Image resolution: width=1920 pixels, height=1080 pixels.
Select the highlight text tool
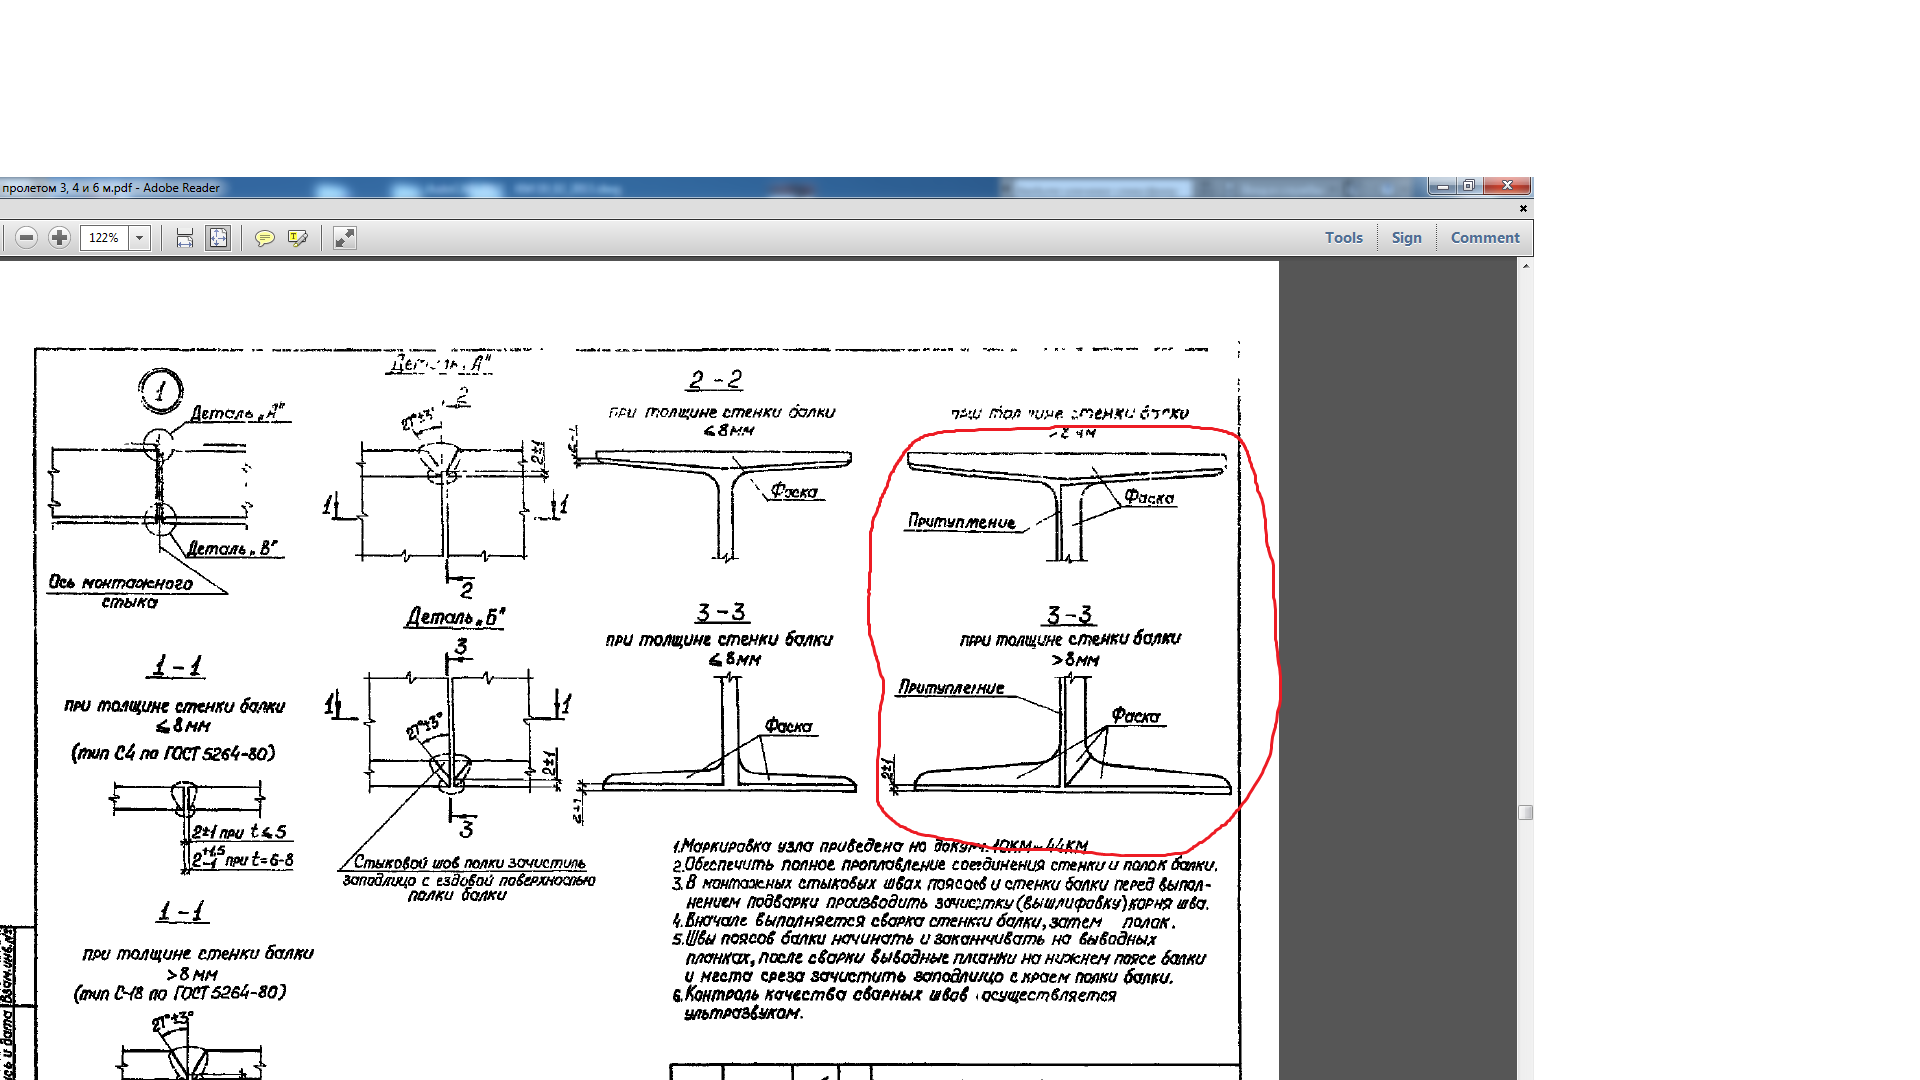coord(297,238)
